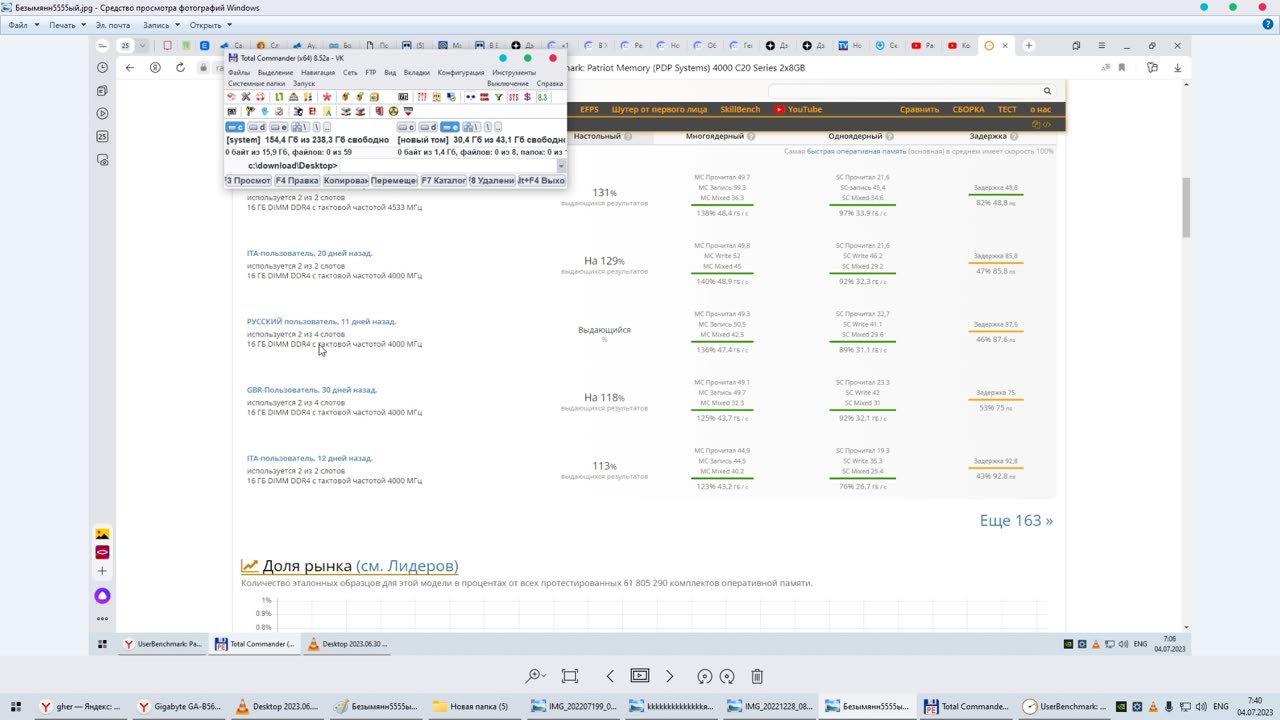This screenshot has height=720, width=1280.
Task: Open Навигация menu in Total Commander
Action: [318, 73]
